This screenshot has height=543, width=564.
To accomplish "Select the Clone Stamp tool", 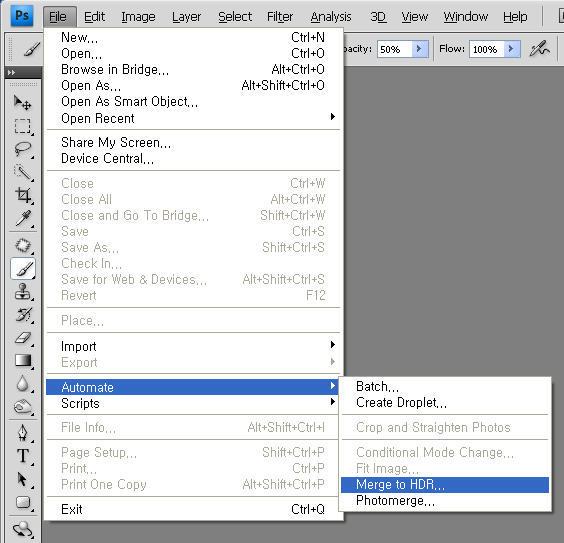I will pyautogui.click(x=23, y=292).
